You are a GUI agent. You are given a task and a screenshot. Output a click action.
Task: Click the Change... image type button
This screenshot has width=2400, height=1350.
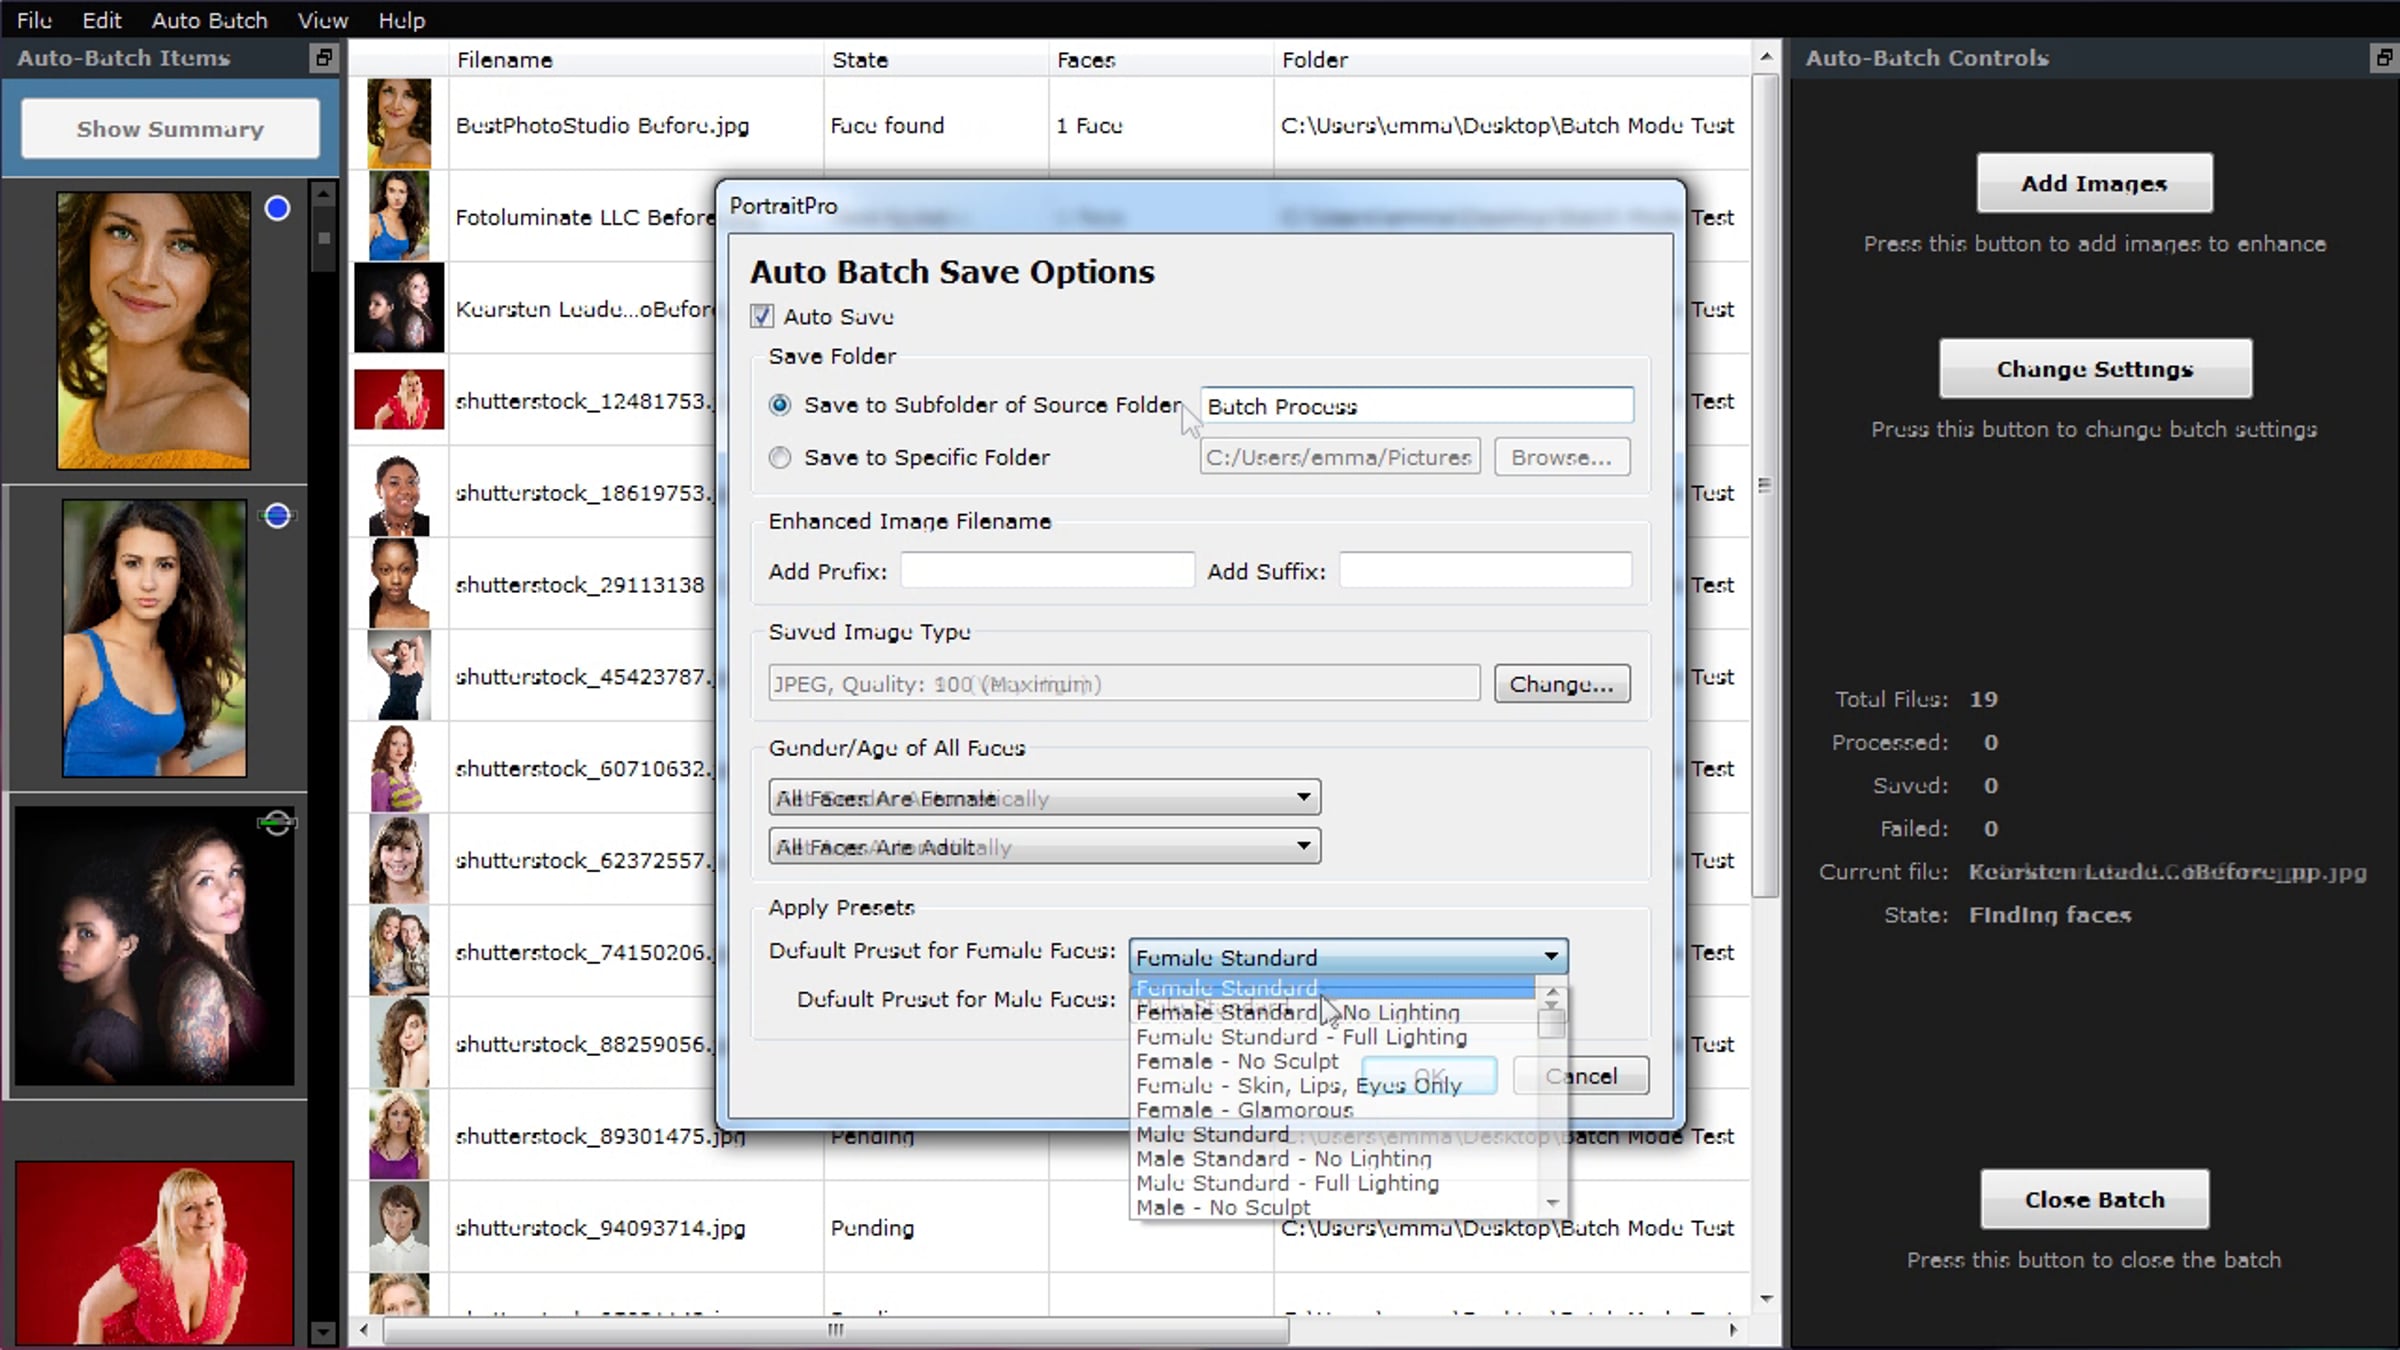point(1561,684)
